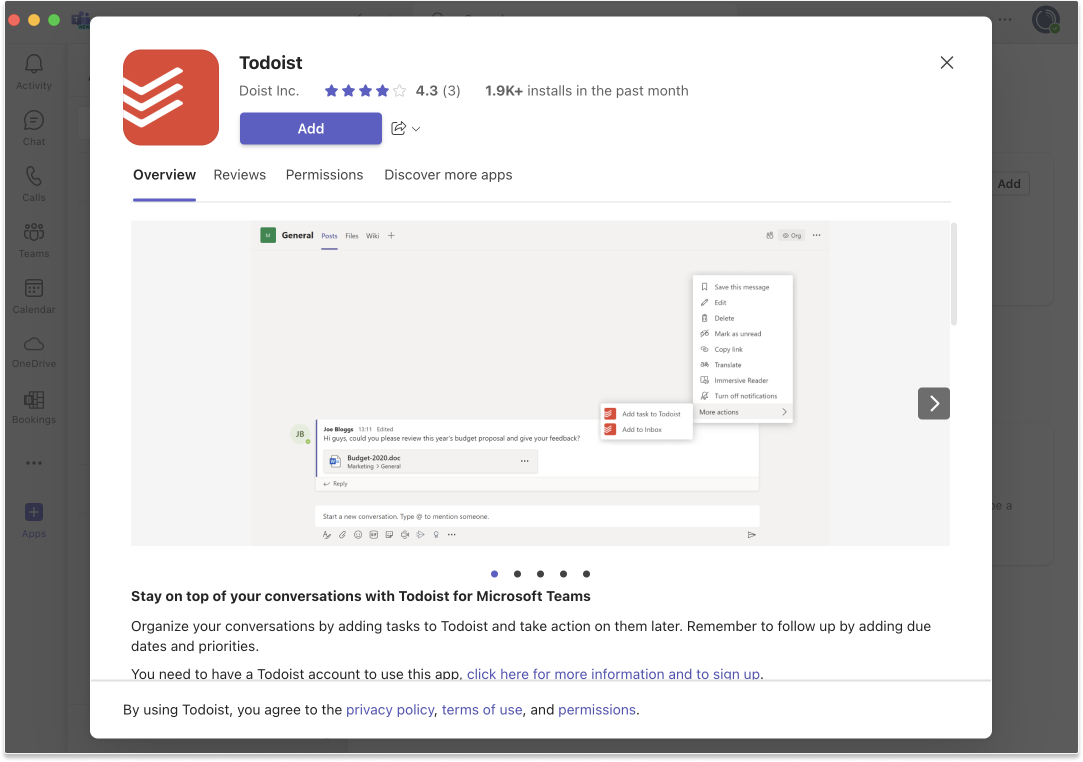
Task: Switch to the Reviews tab
Action: pos(239,175)
